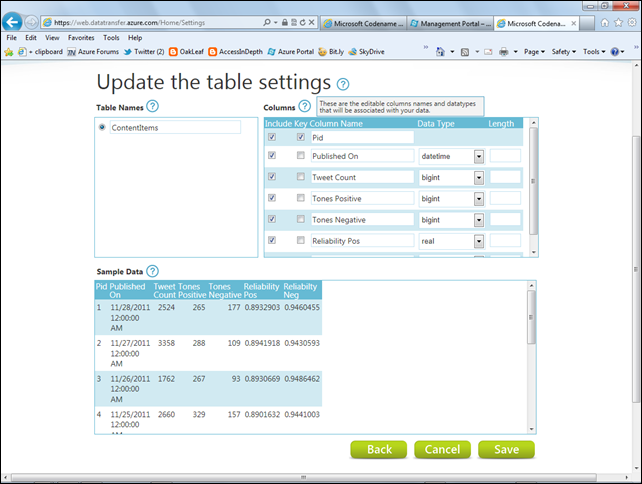Toggle Include checkbox for Tones Positive
The height and width of the screenshot is (484, 642).
272,198
